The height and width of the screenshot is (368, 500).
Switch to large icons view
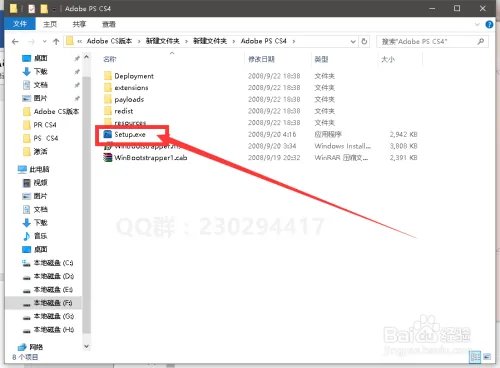(487, 357)
